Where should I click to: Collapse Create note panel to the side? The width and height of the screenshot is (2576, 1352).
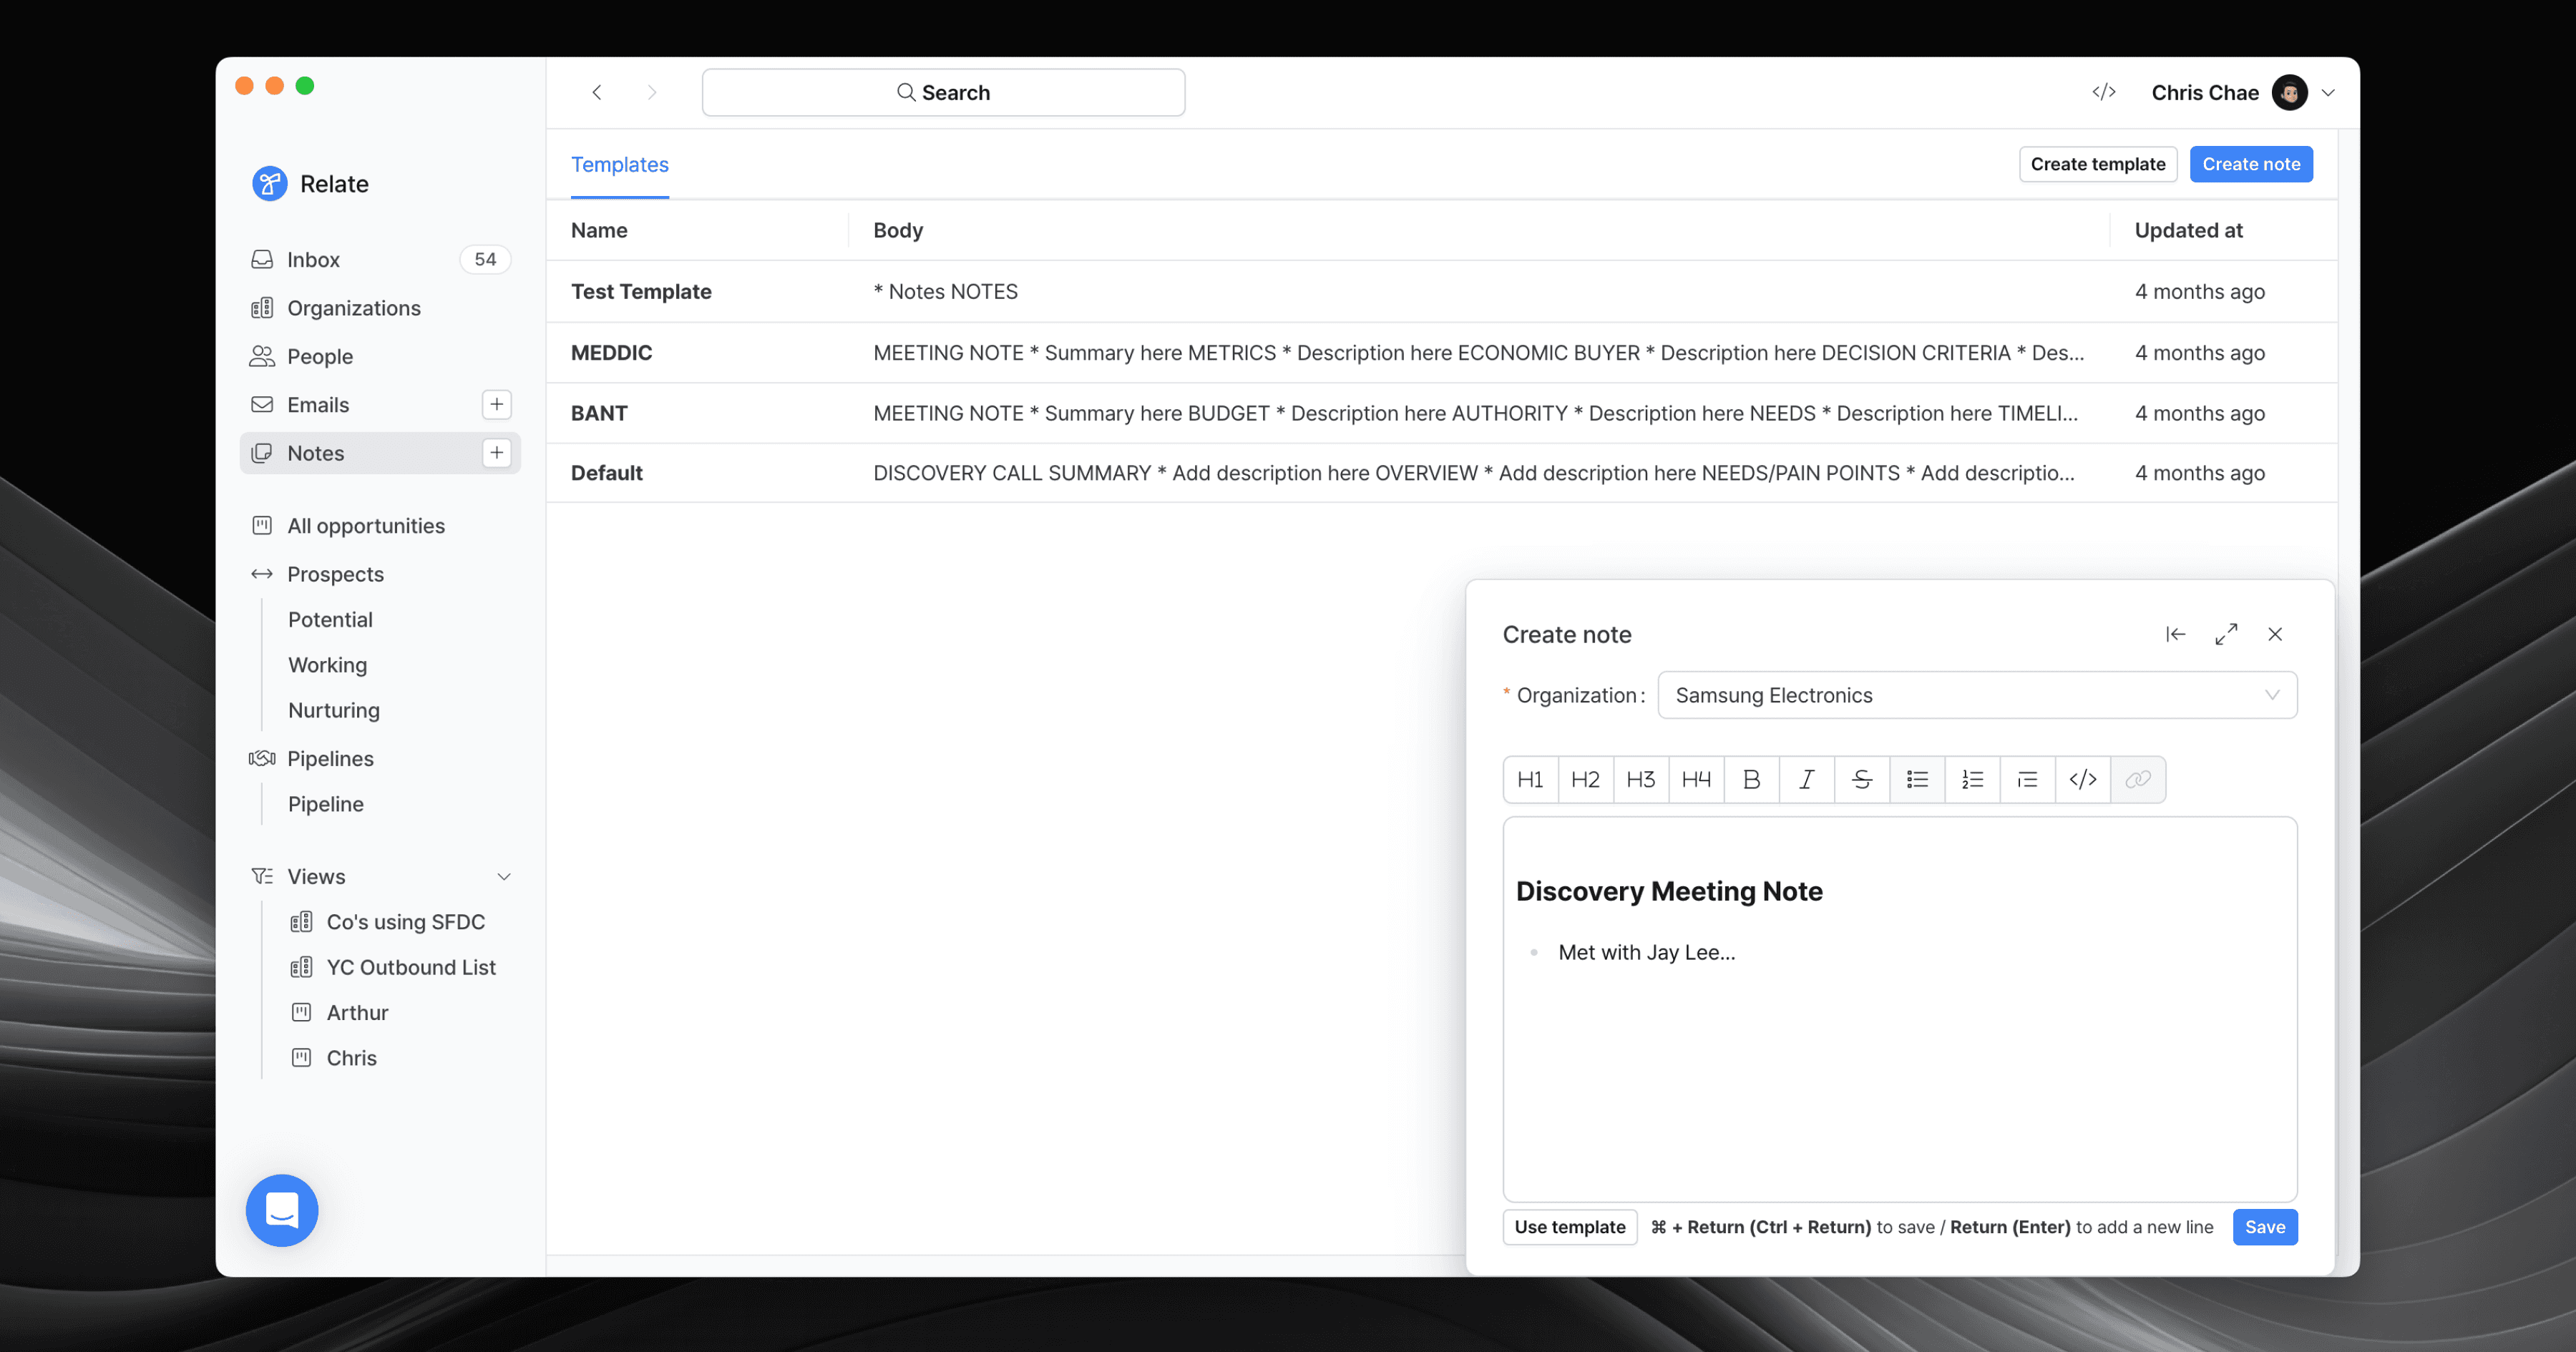pos(2175,634)
